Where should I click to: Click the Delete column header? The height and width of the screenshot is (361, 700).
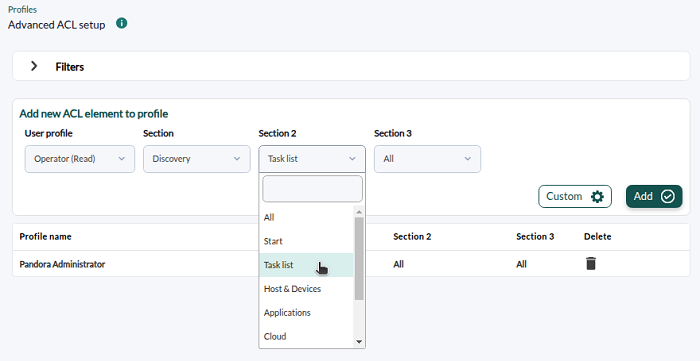point(597,237)
